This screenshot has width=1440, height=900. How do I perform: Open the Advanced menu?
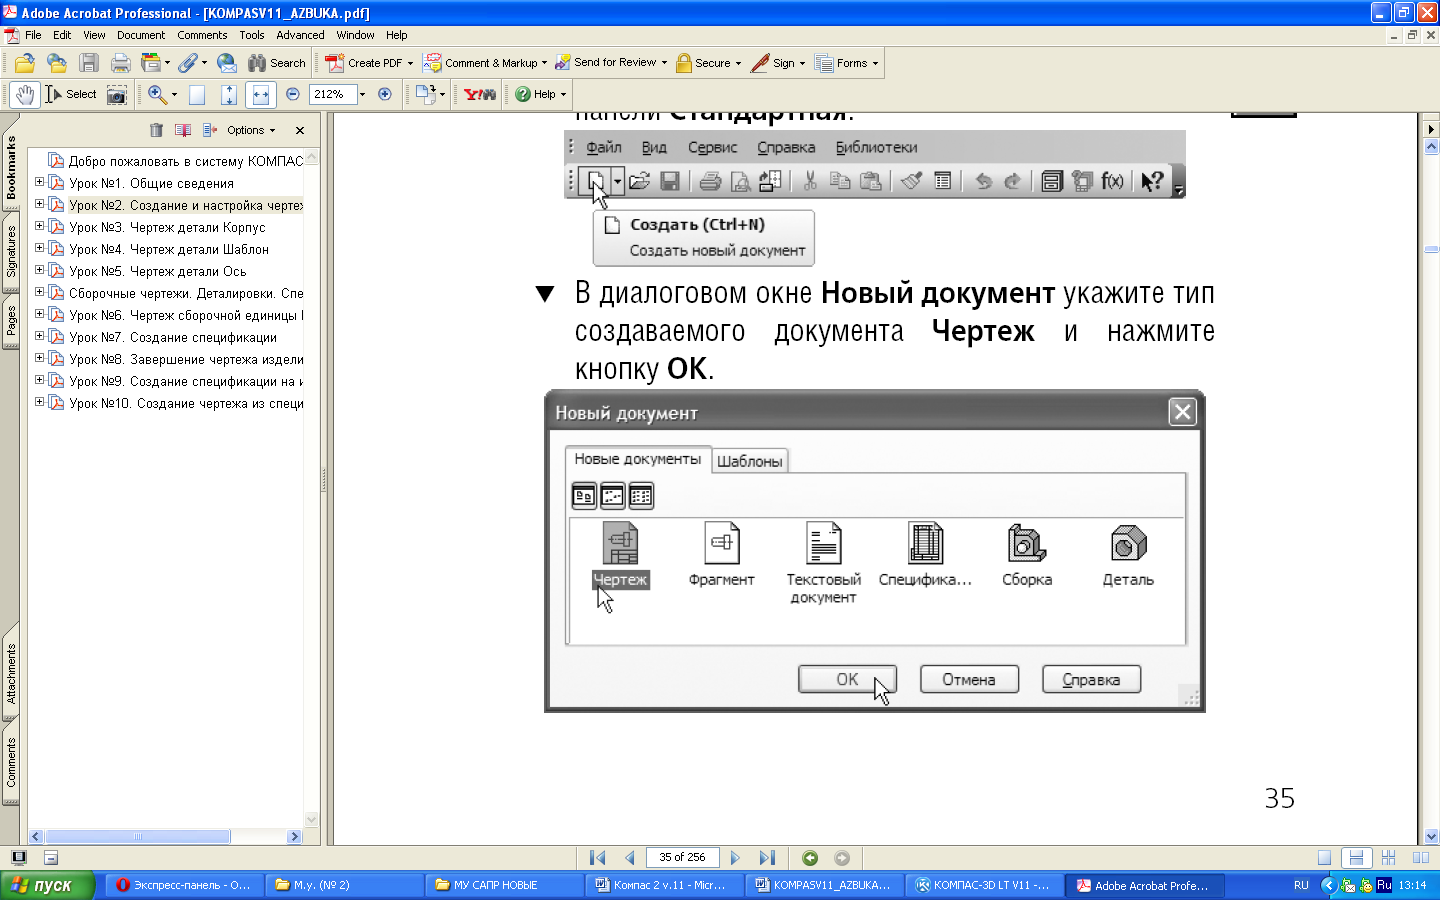[300, 35]
